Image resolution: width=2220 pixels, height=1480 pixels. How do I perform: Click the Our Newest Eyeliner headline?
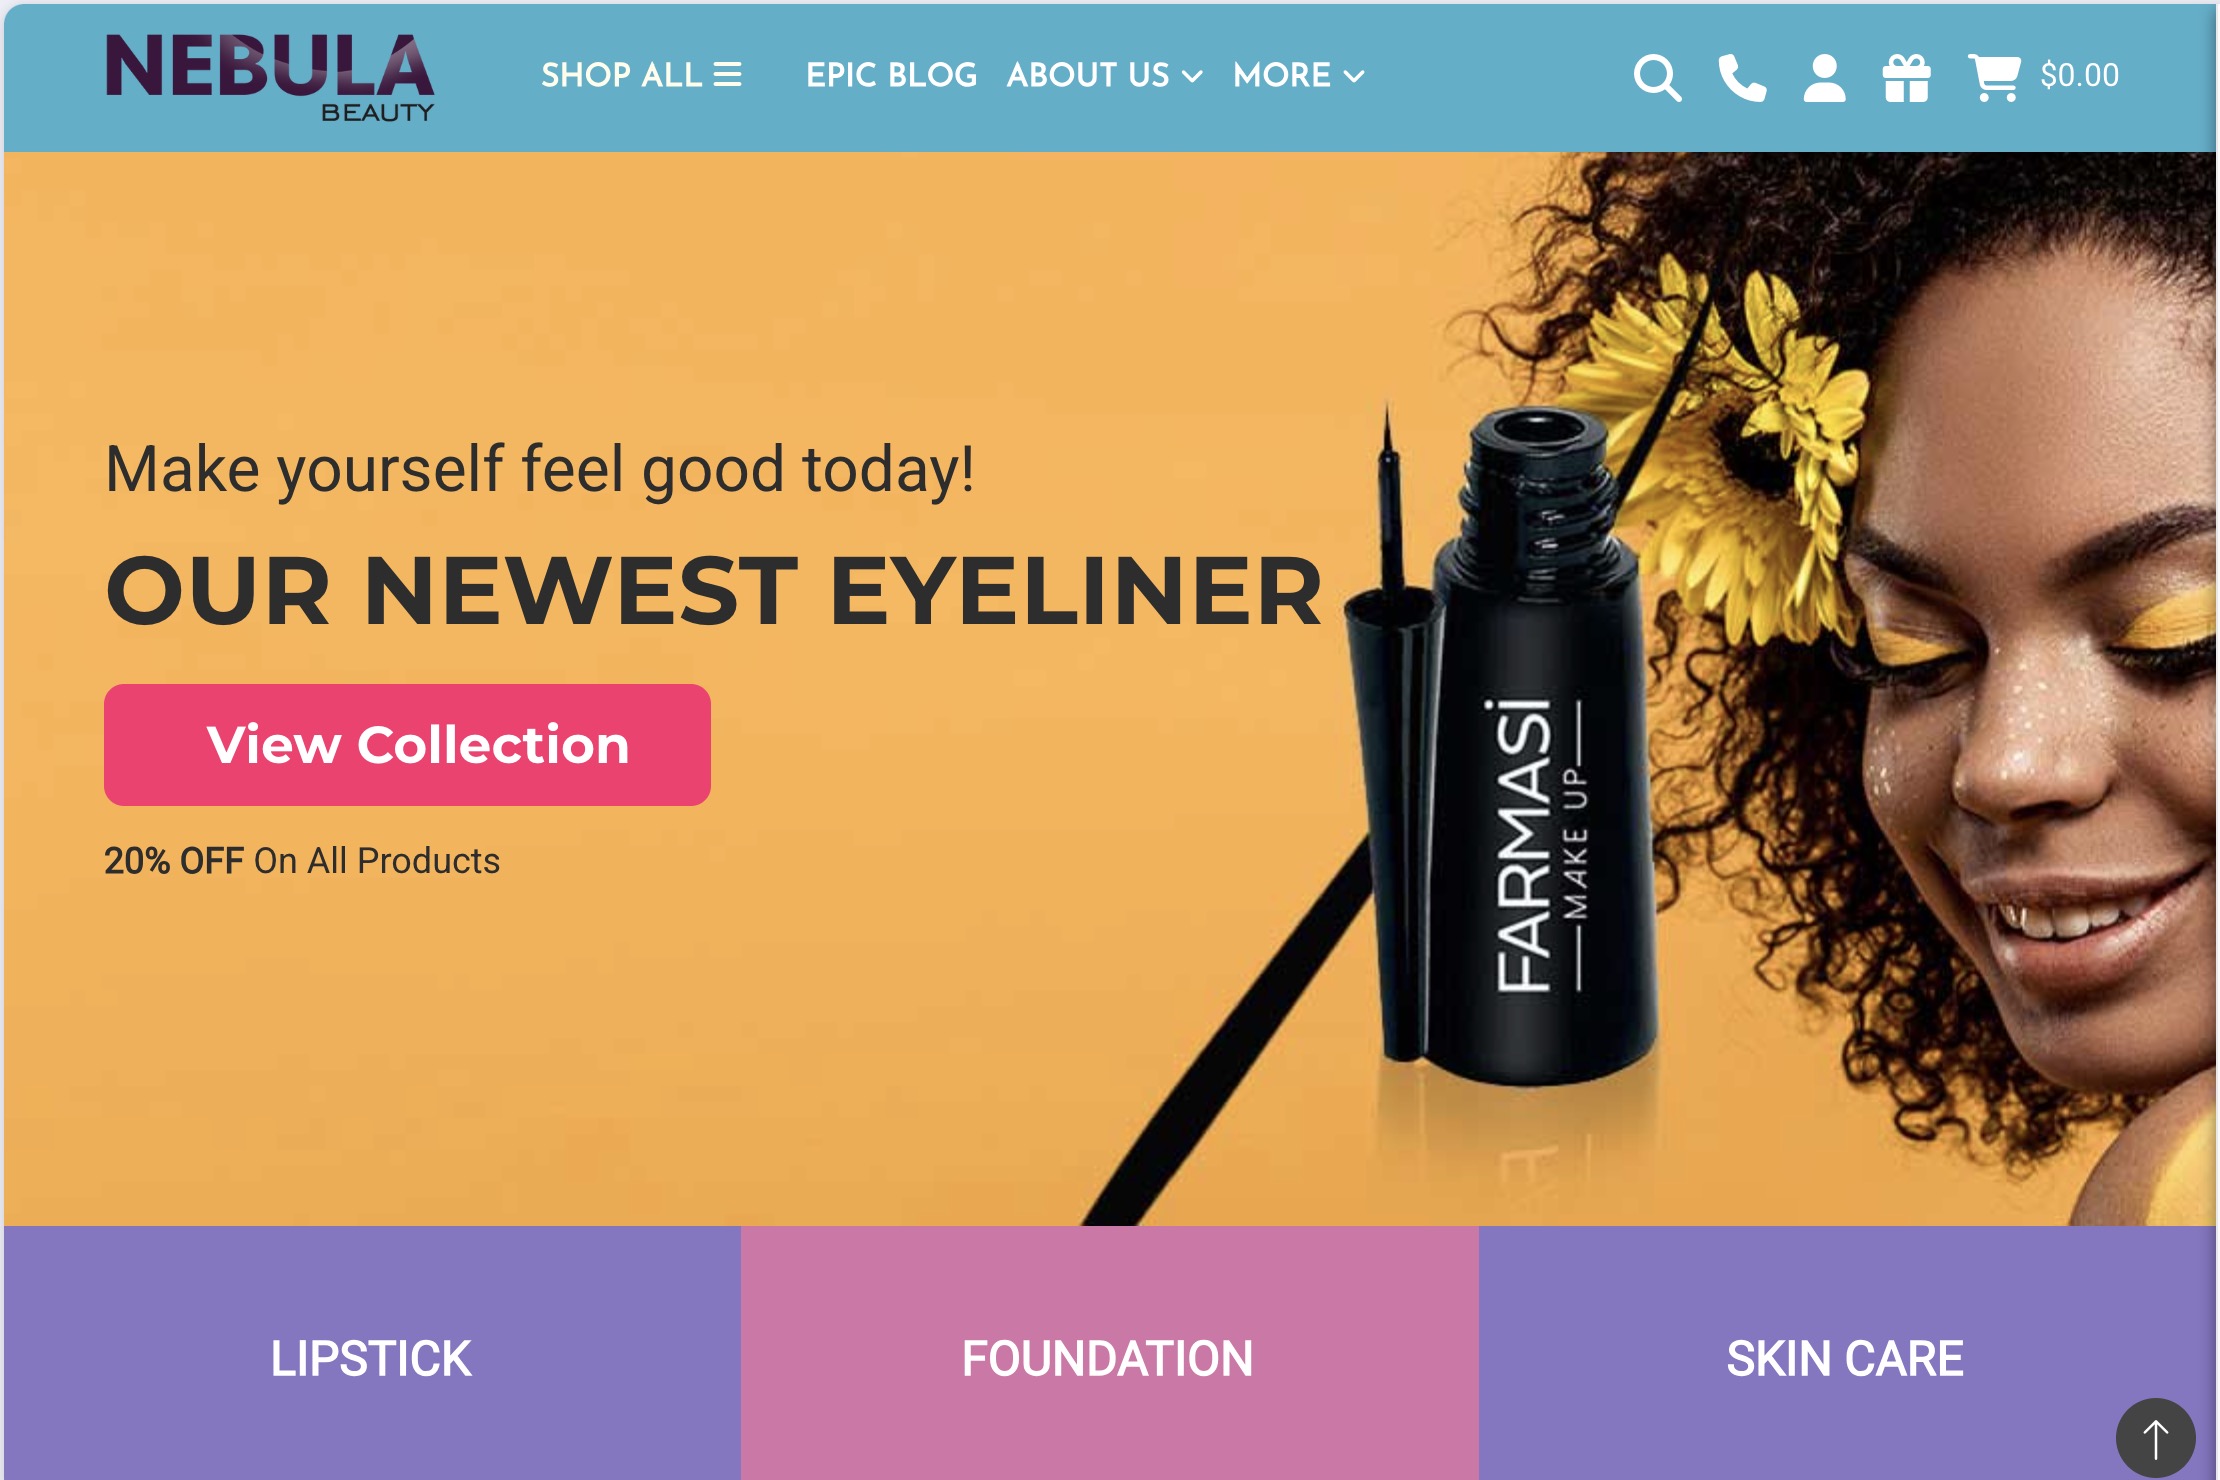click(x=714, y=592)
